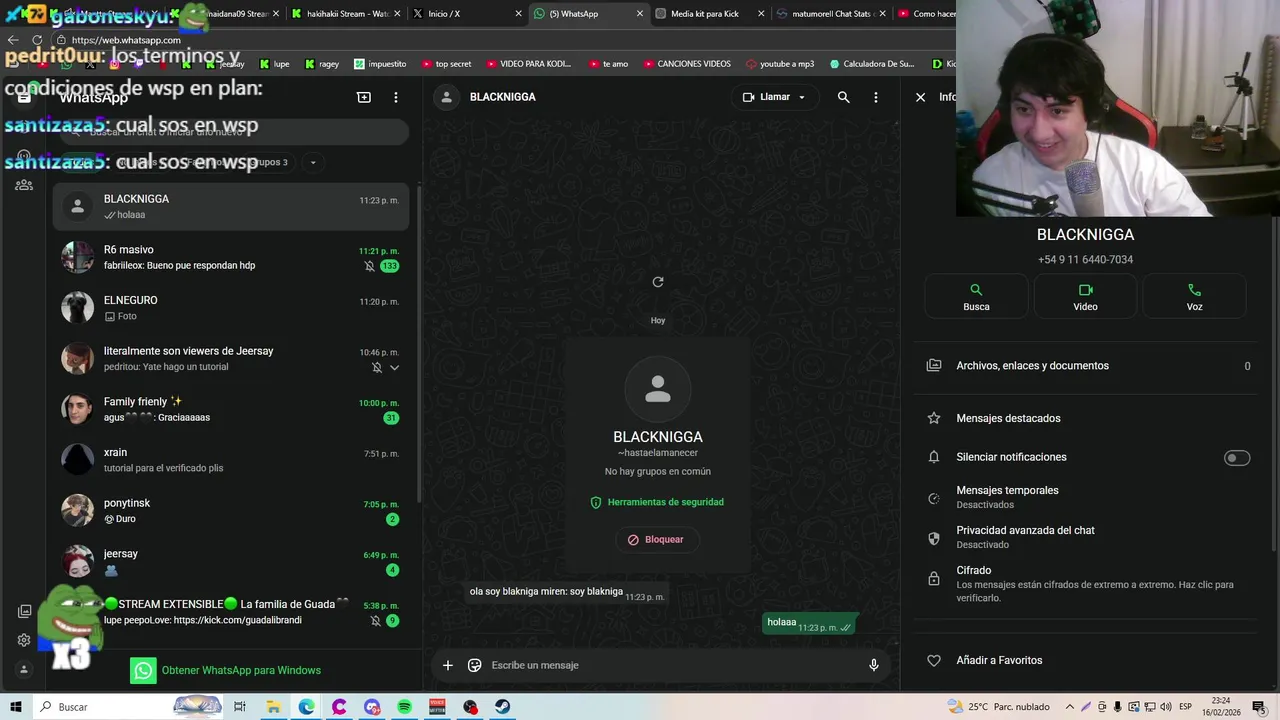Click the Busca search button in contact info
This screenshot has width=1280, height=720.
[x=976, y=297]
